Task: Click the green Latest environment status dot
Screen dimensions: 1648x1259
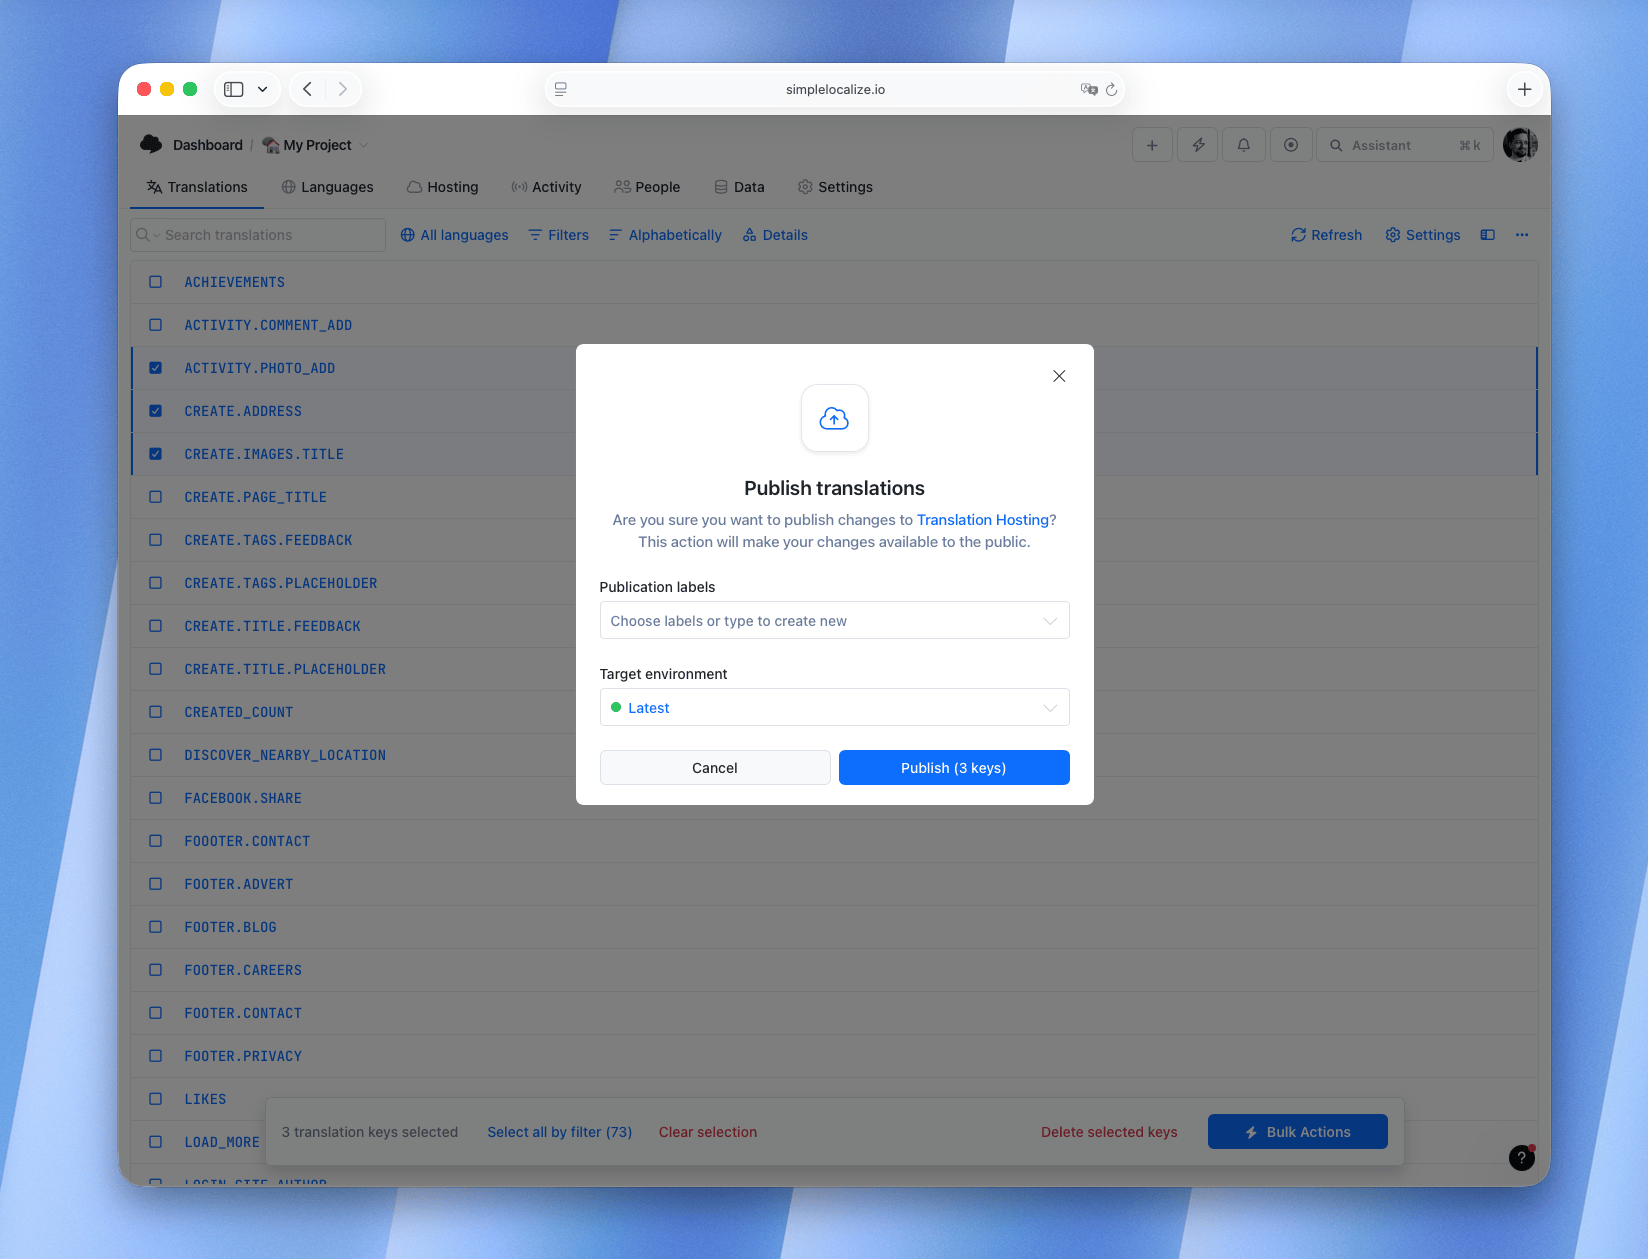Action: pos(616,707)
